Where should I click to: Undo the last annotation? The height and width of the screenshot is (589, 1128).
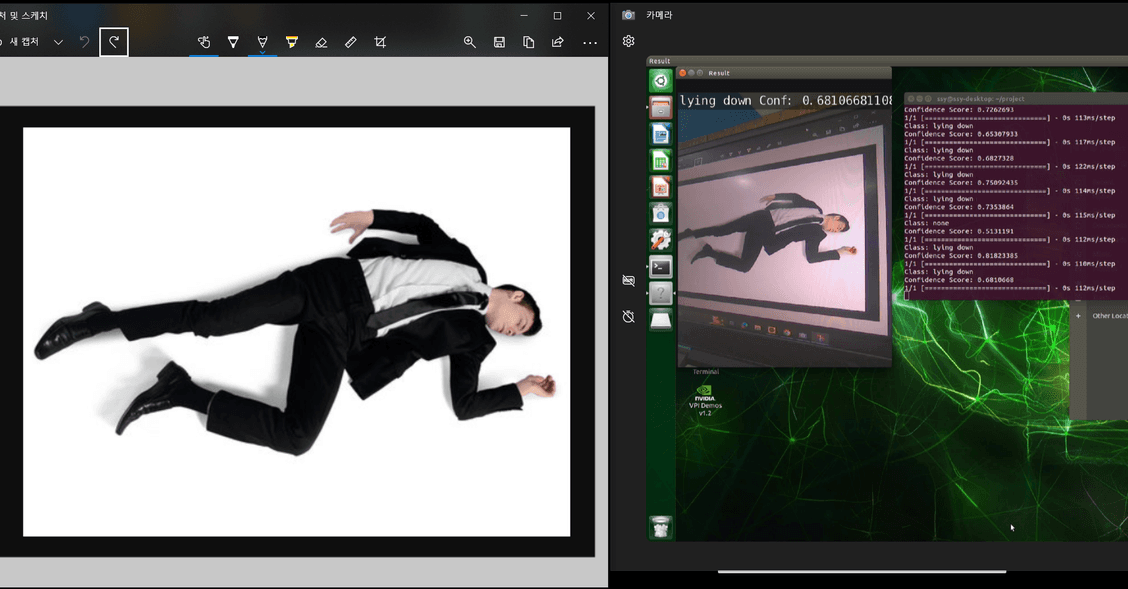click(84, 42)
